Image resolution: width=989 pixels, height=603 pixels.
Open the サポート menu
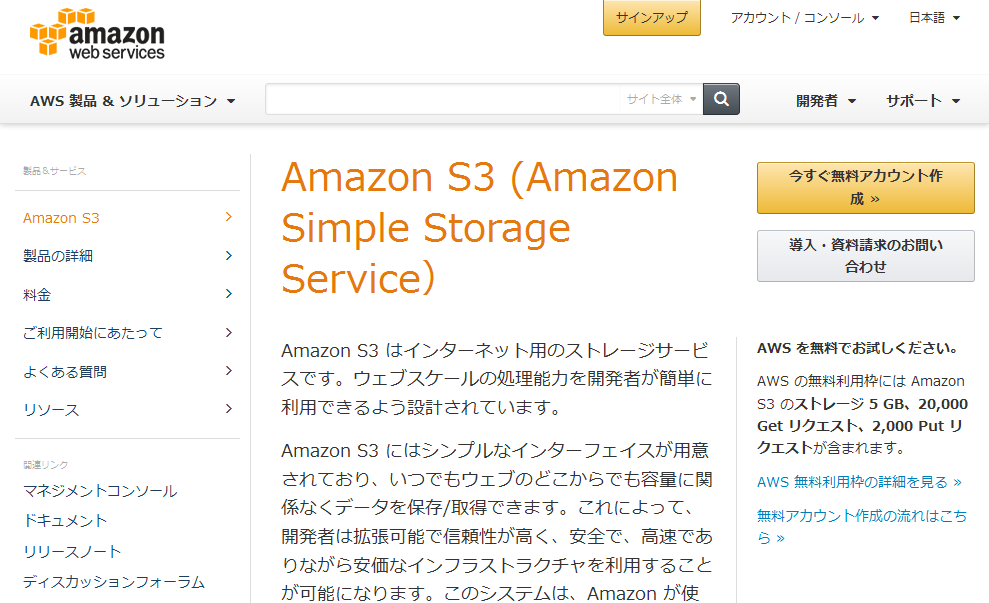point(922,101)
